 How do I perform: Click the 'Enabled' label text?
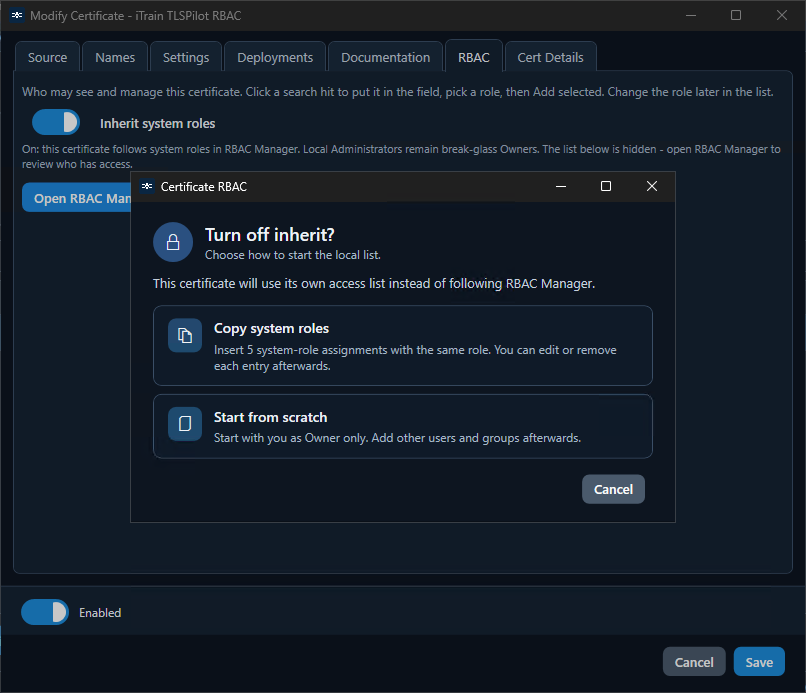point(100,613)
